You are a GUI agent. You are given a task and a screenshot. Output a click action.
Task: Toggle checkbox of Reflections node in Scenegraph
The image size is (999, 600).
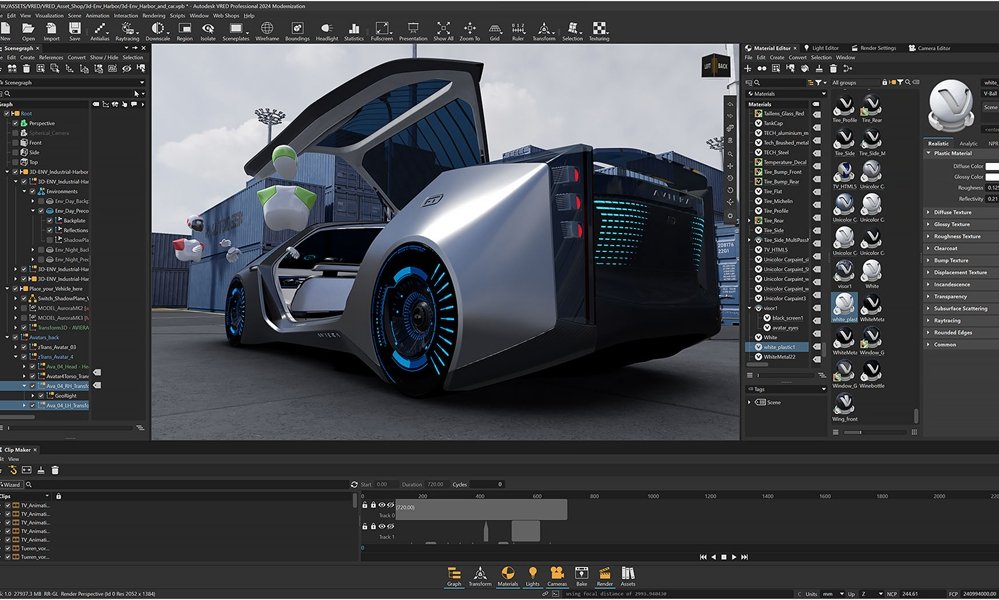50,230
